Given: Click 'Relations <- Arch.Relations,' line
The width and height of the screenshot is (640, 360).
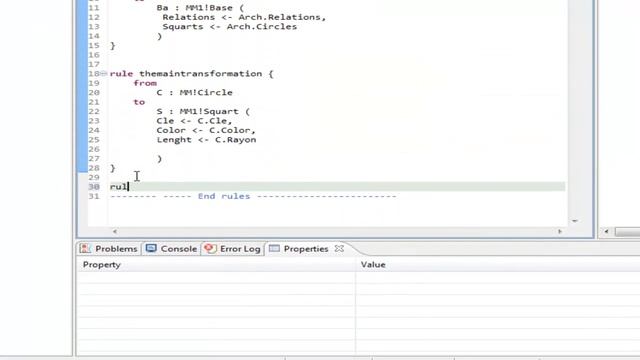Looking at the screenshot, I should pos(244,17).
